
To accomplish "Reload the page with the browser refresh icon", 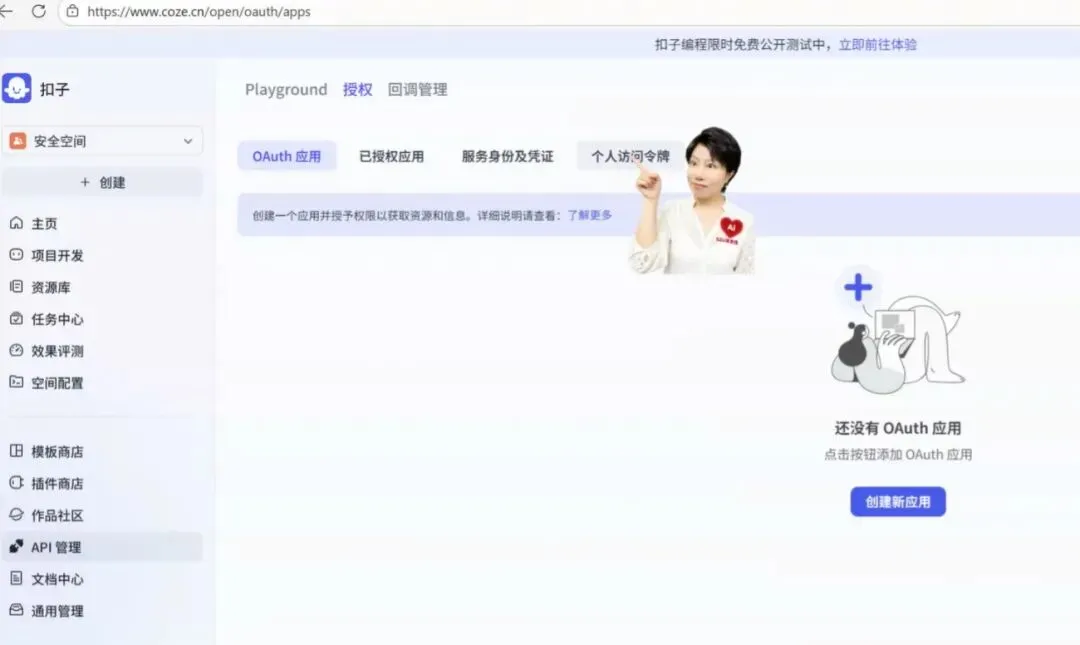I will (x=39, y=11).
